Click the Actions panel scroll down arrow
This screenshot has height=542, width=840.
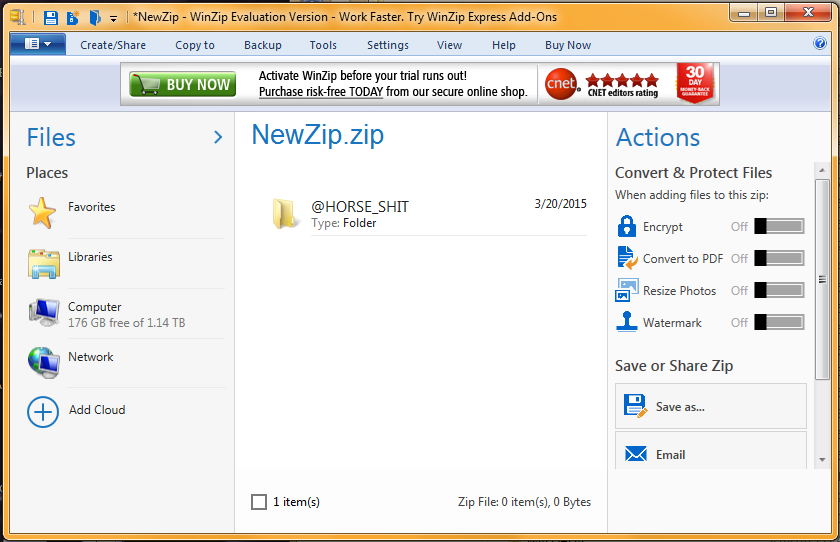pos(822,460)
